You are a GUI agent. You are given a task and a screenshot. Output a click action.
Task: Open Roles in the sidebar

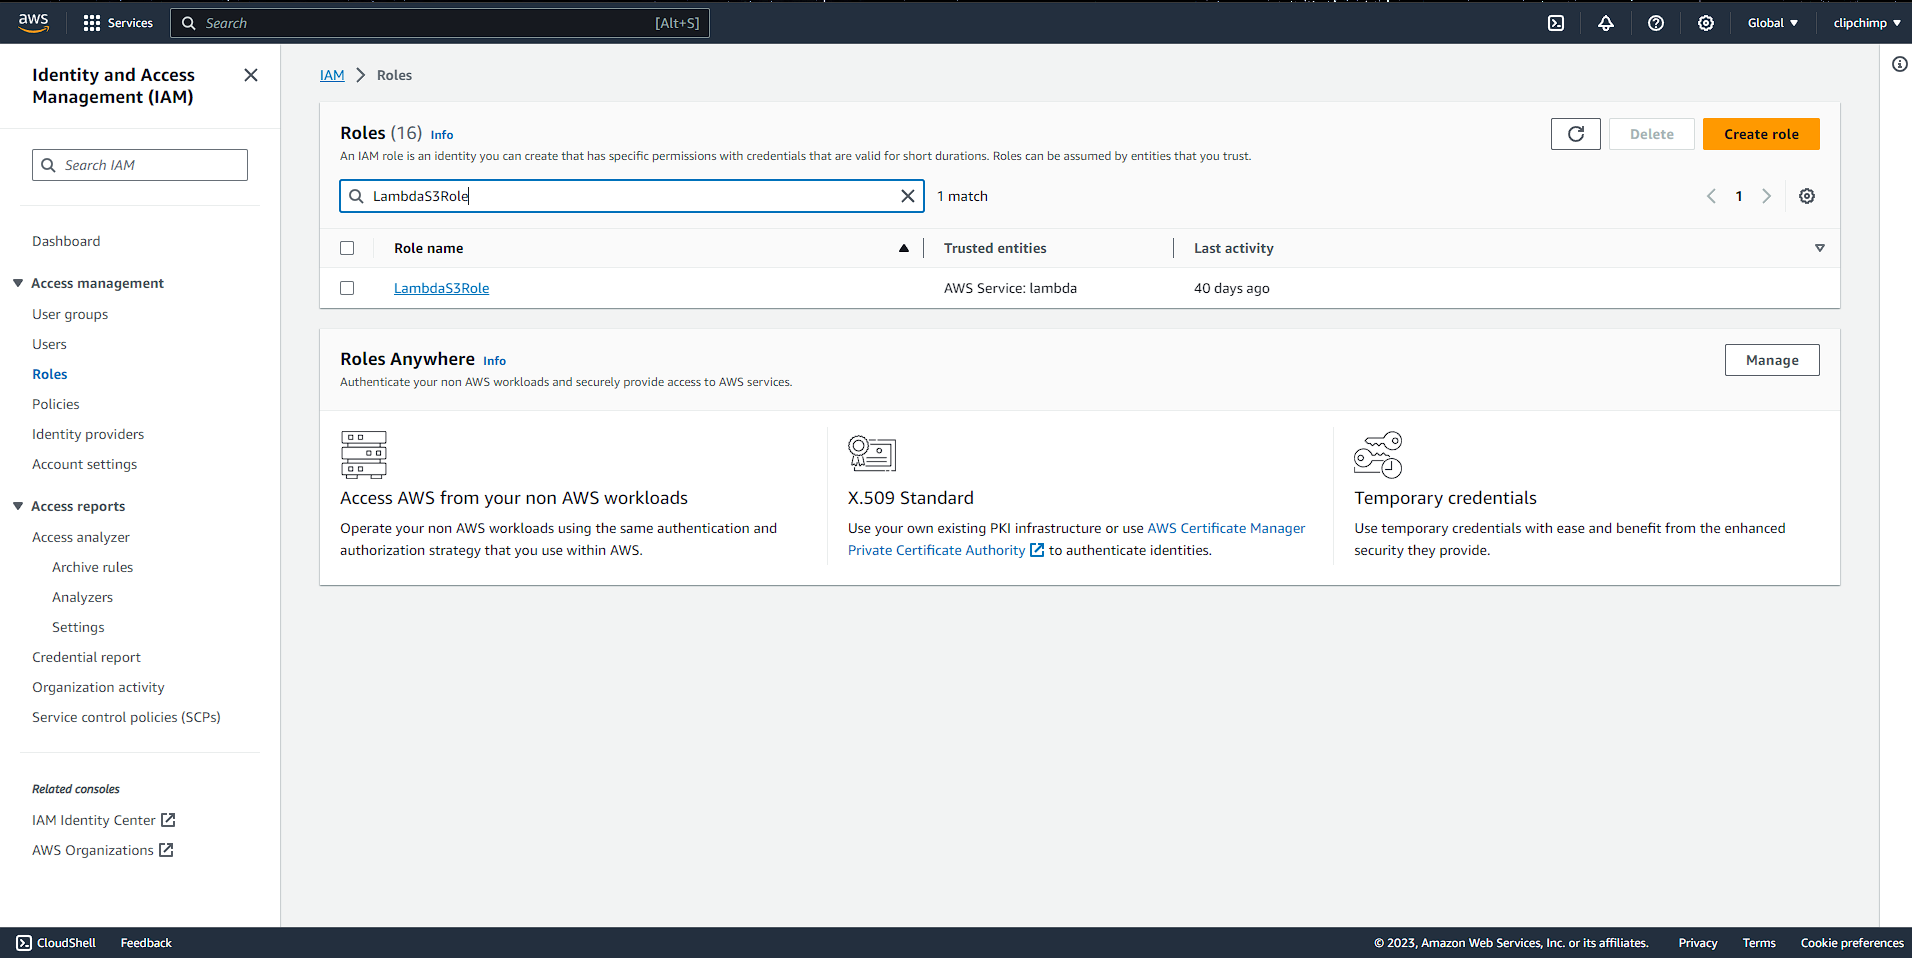coord(50,374)
